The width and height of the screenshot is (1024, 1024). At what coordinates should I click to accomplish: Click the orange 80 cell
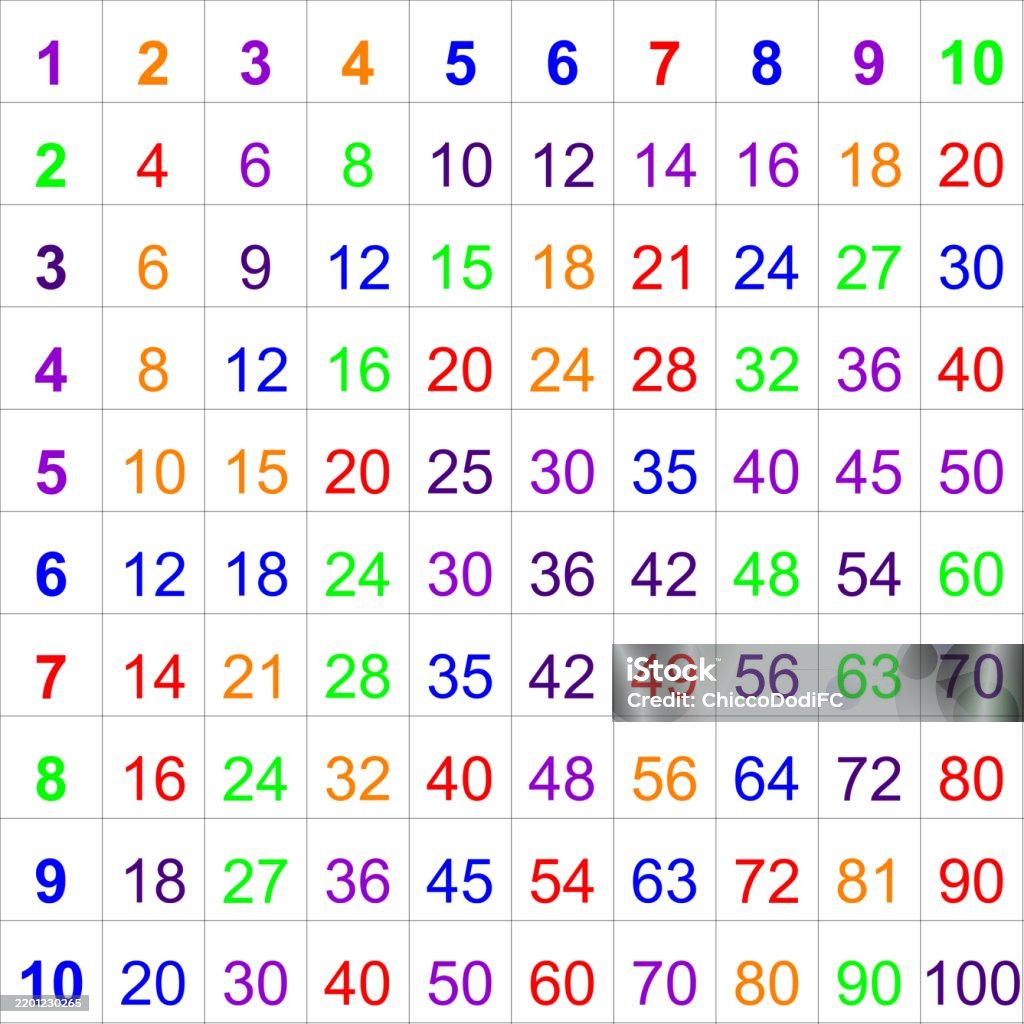coord(767,983)
